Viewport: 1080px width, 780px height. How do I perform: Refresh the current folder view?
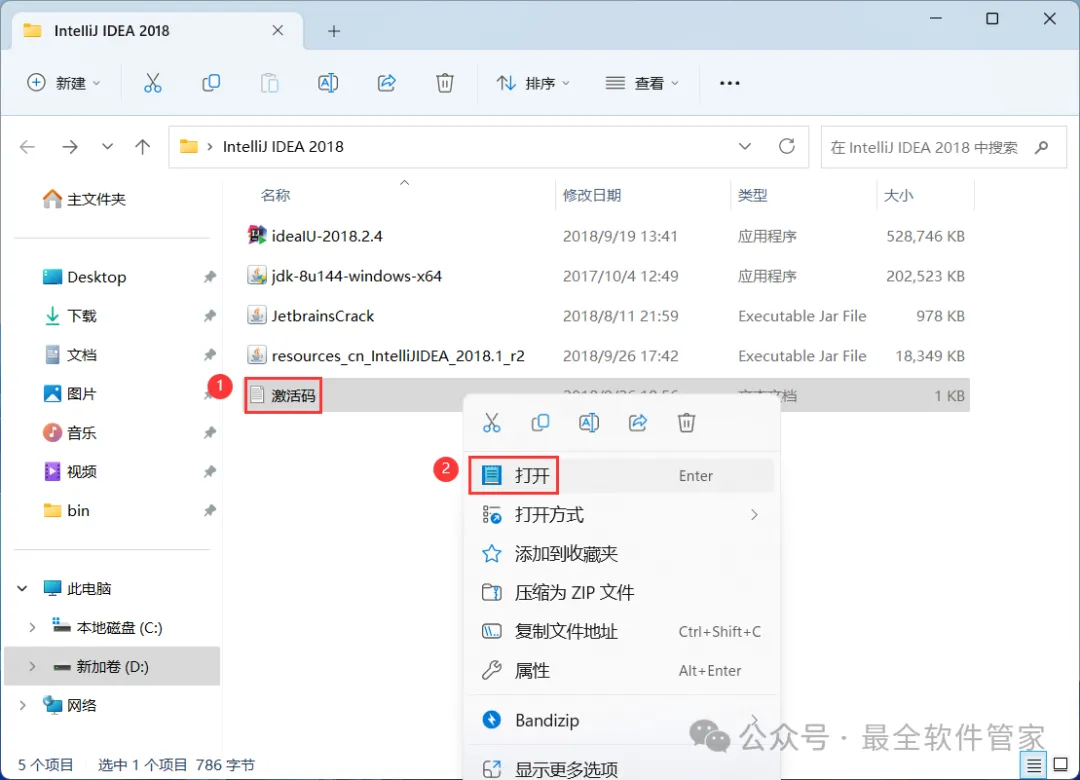click(x=787, y=146)
